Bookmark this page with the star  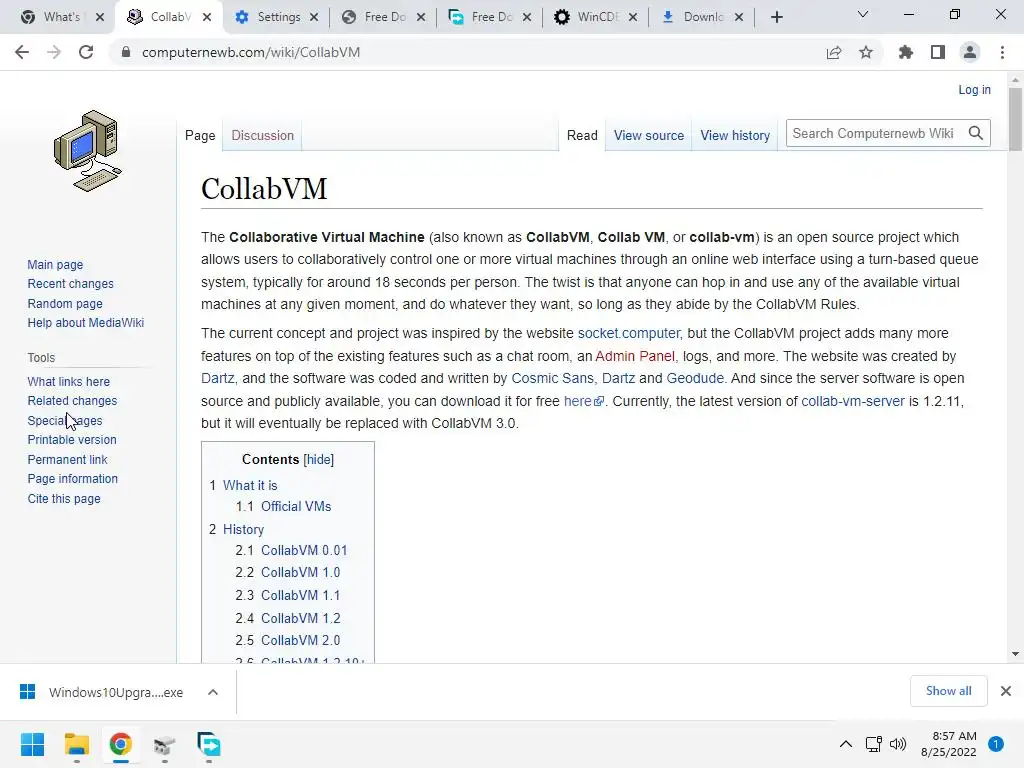[x=866, y=52]
